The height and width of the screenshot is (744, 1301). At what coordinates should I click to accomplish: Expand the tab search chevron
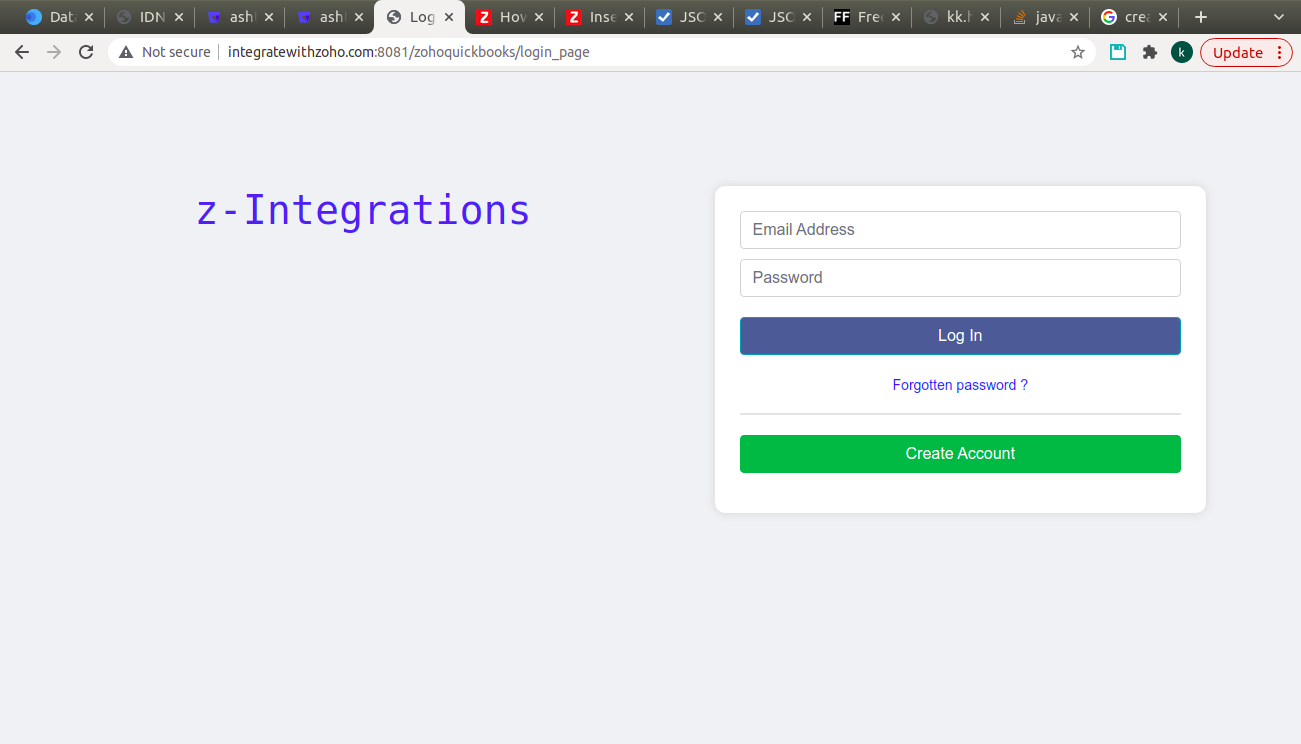pos(1279,17)
